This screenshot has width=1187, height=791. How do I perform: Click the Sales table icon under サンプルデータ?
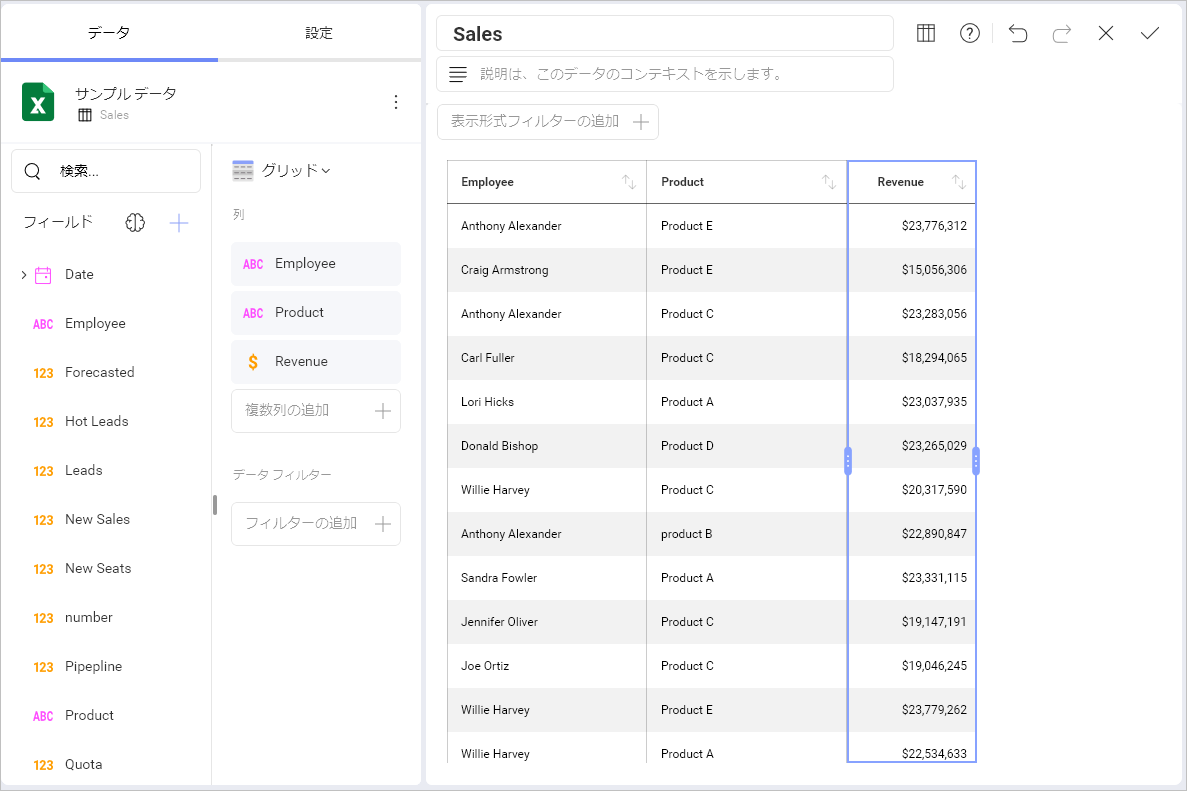click(x=85, y=115)
